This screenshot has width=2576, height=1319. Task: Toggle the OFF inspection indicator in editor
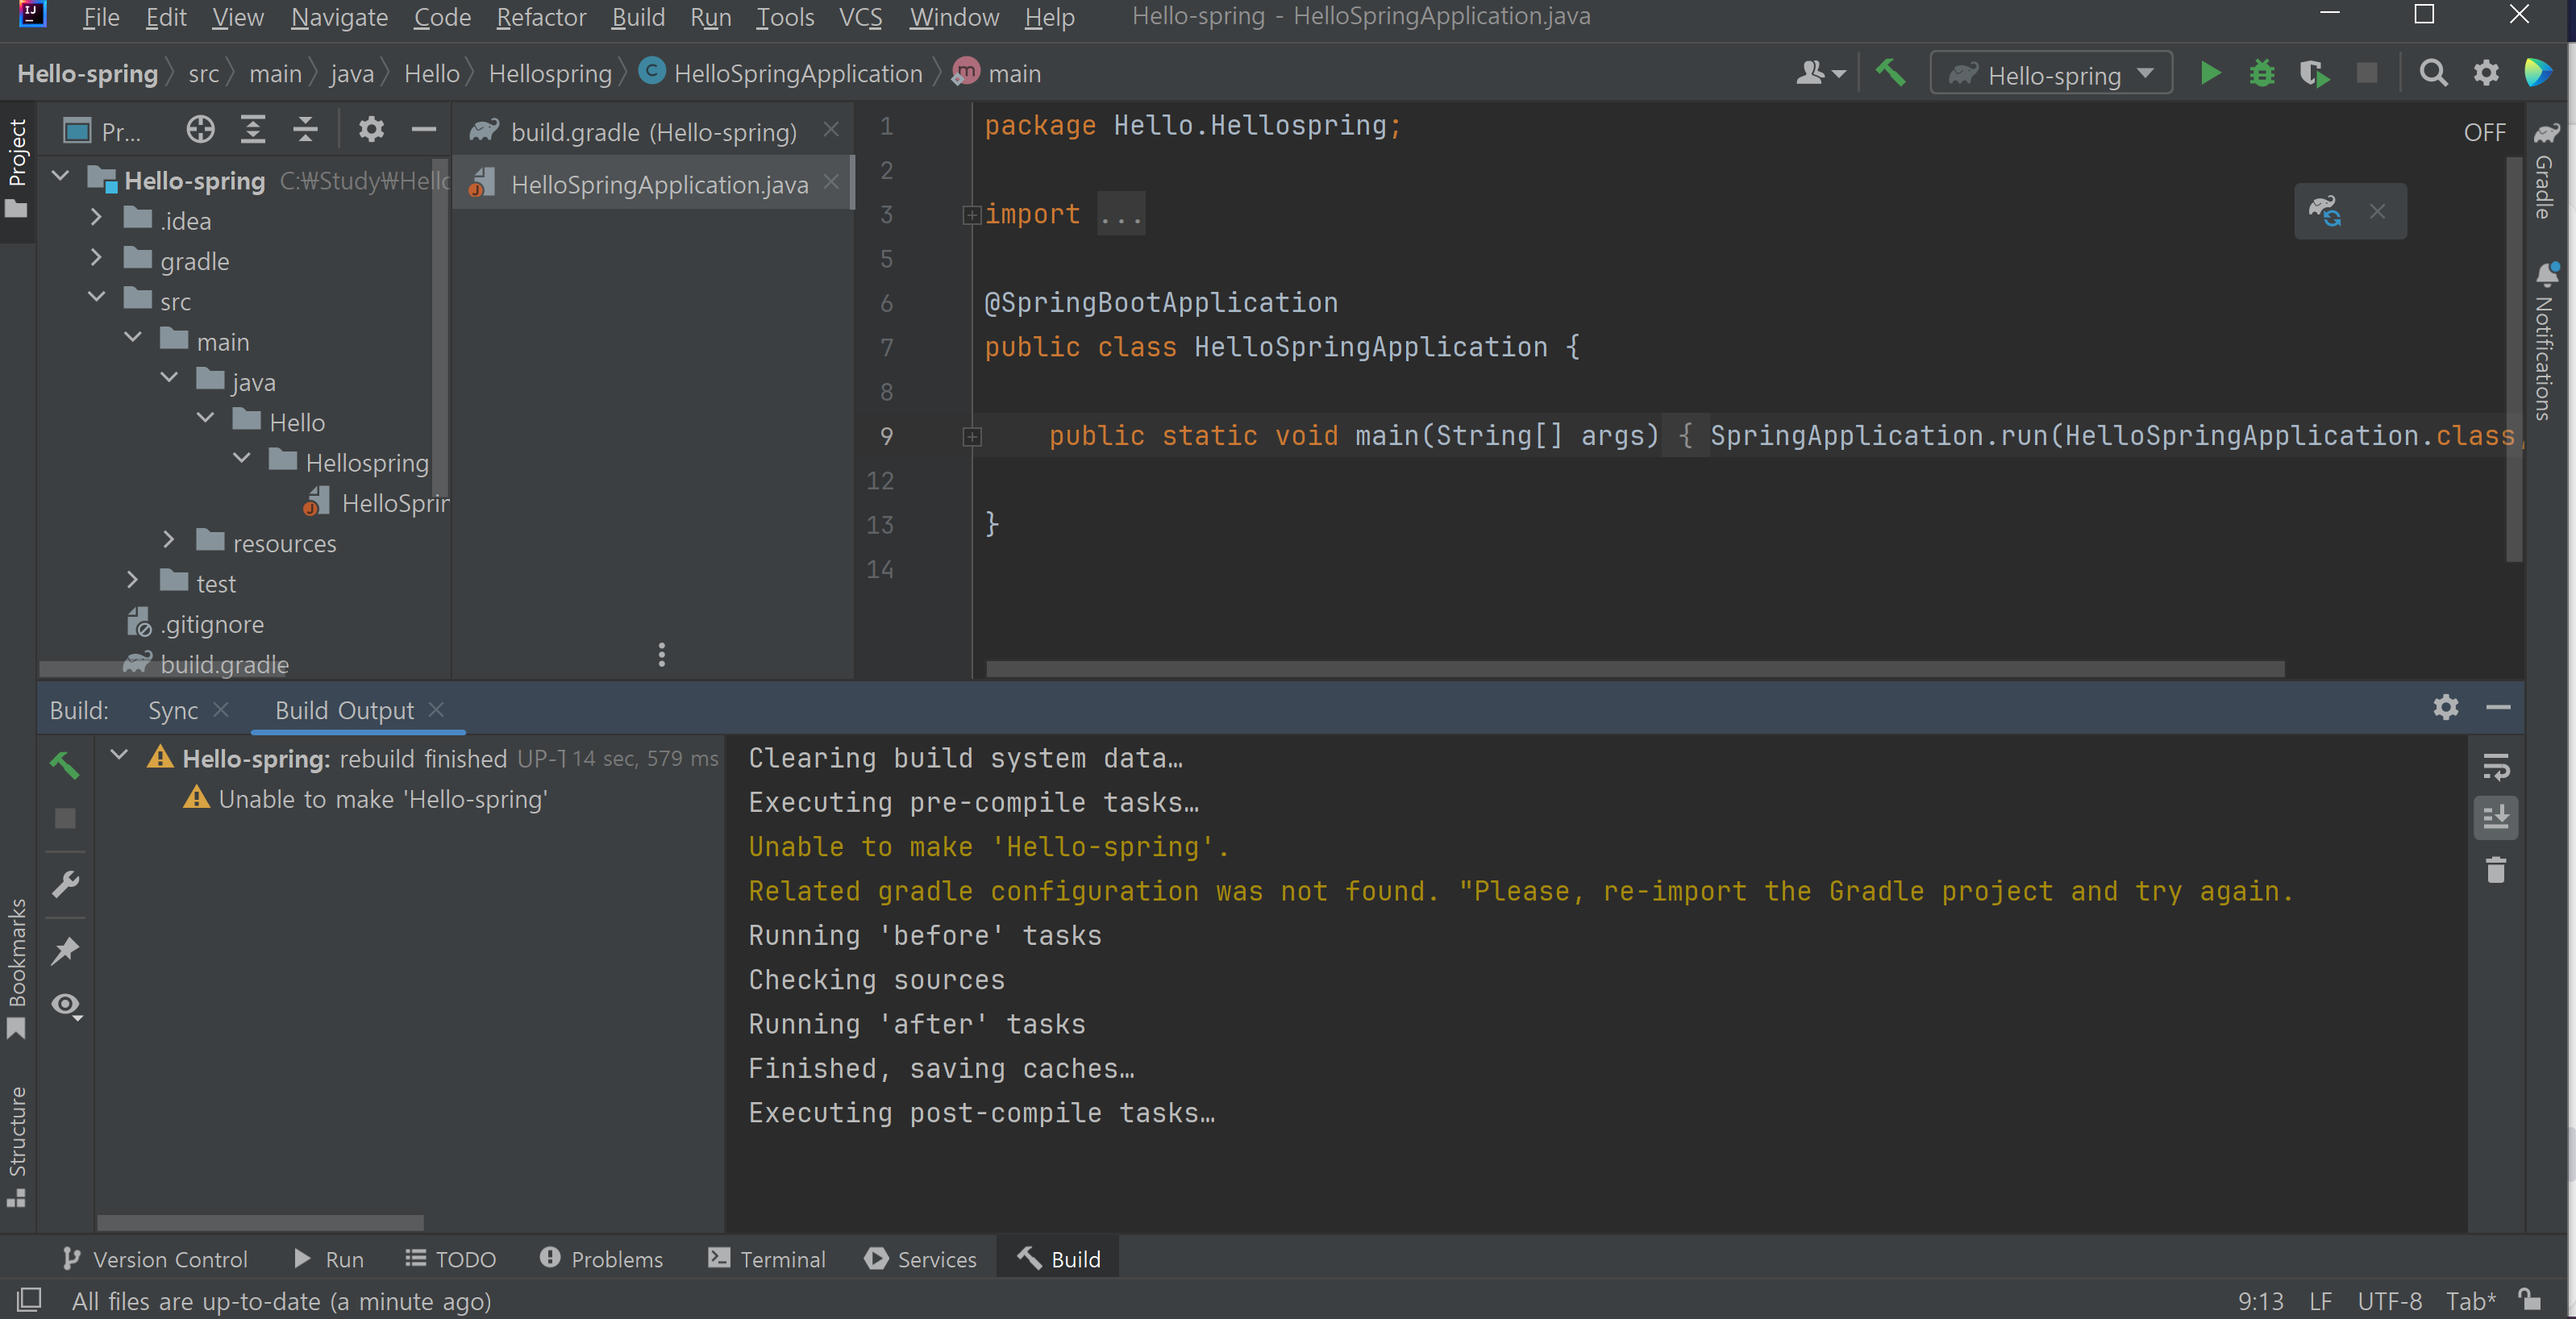[x=2484, y=132]
